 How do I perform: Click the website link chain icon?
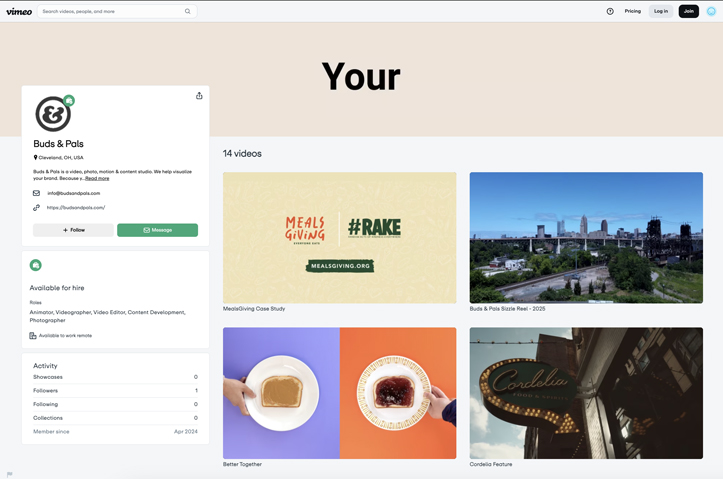coord(36,207)
